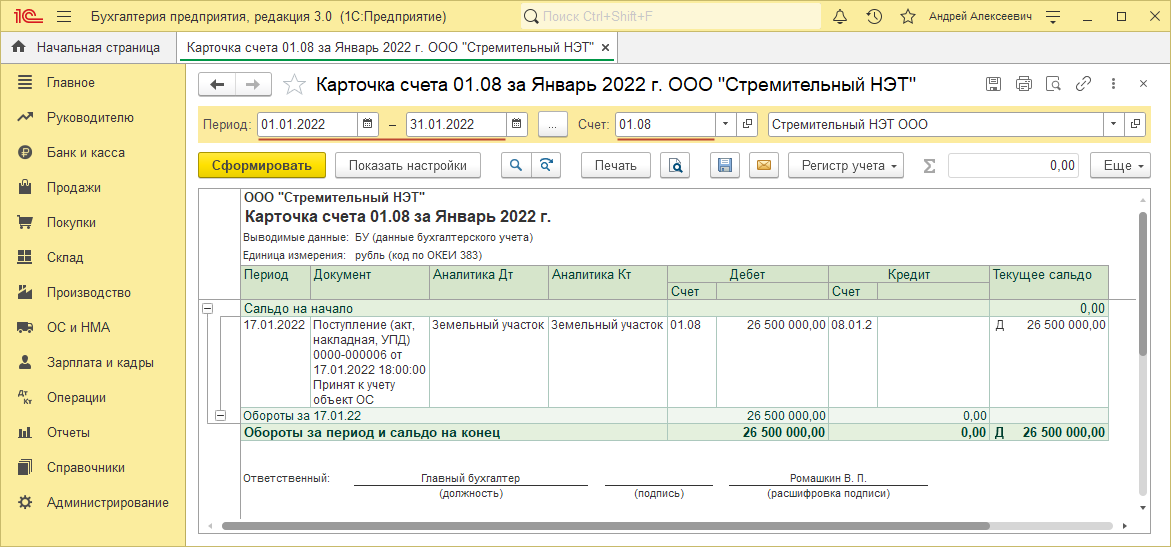The width and height of the screenshot is (1171, 547).
Task: Expand account 01.08 dropdown arrow
Action: tap(727, 125)
